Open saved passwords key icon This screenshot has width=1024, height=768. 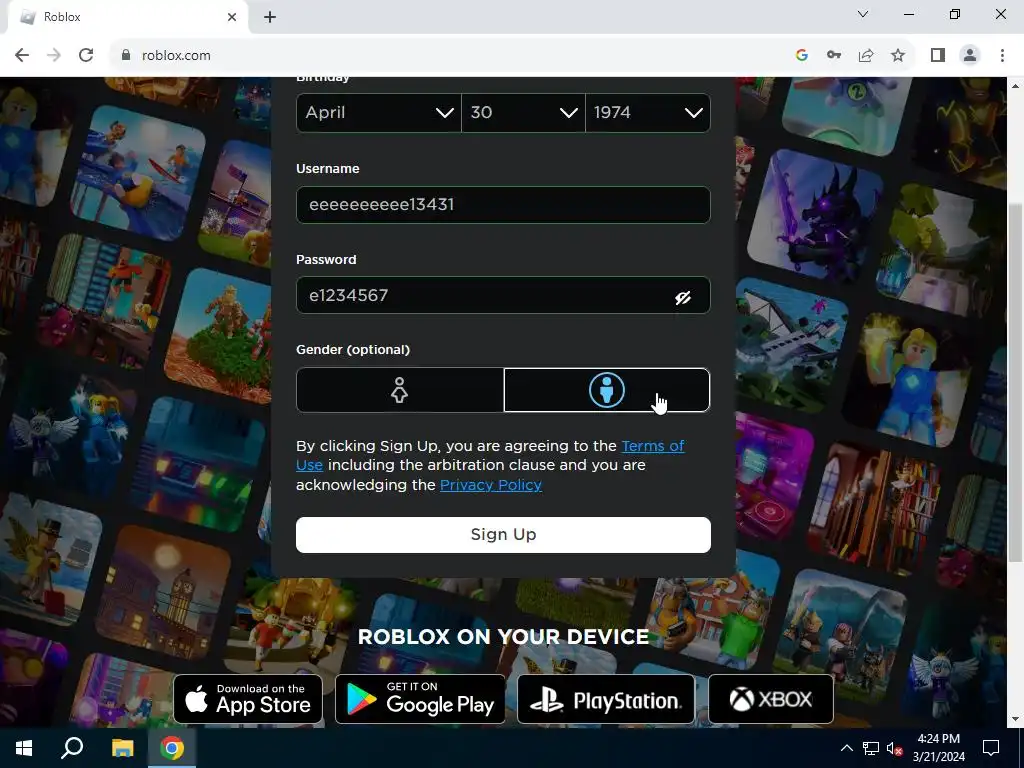pos(834,56)
